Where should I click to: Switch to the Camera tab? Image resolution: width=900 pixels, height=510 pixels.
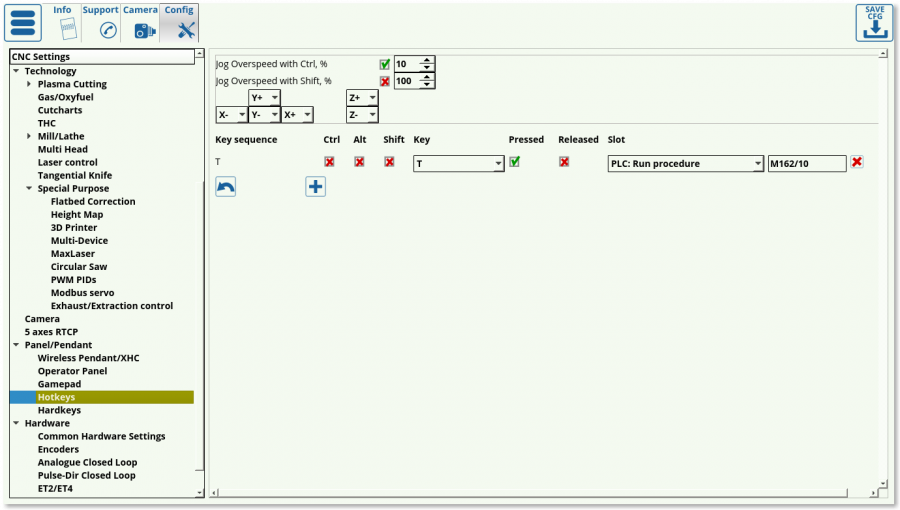click(141, 23)
